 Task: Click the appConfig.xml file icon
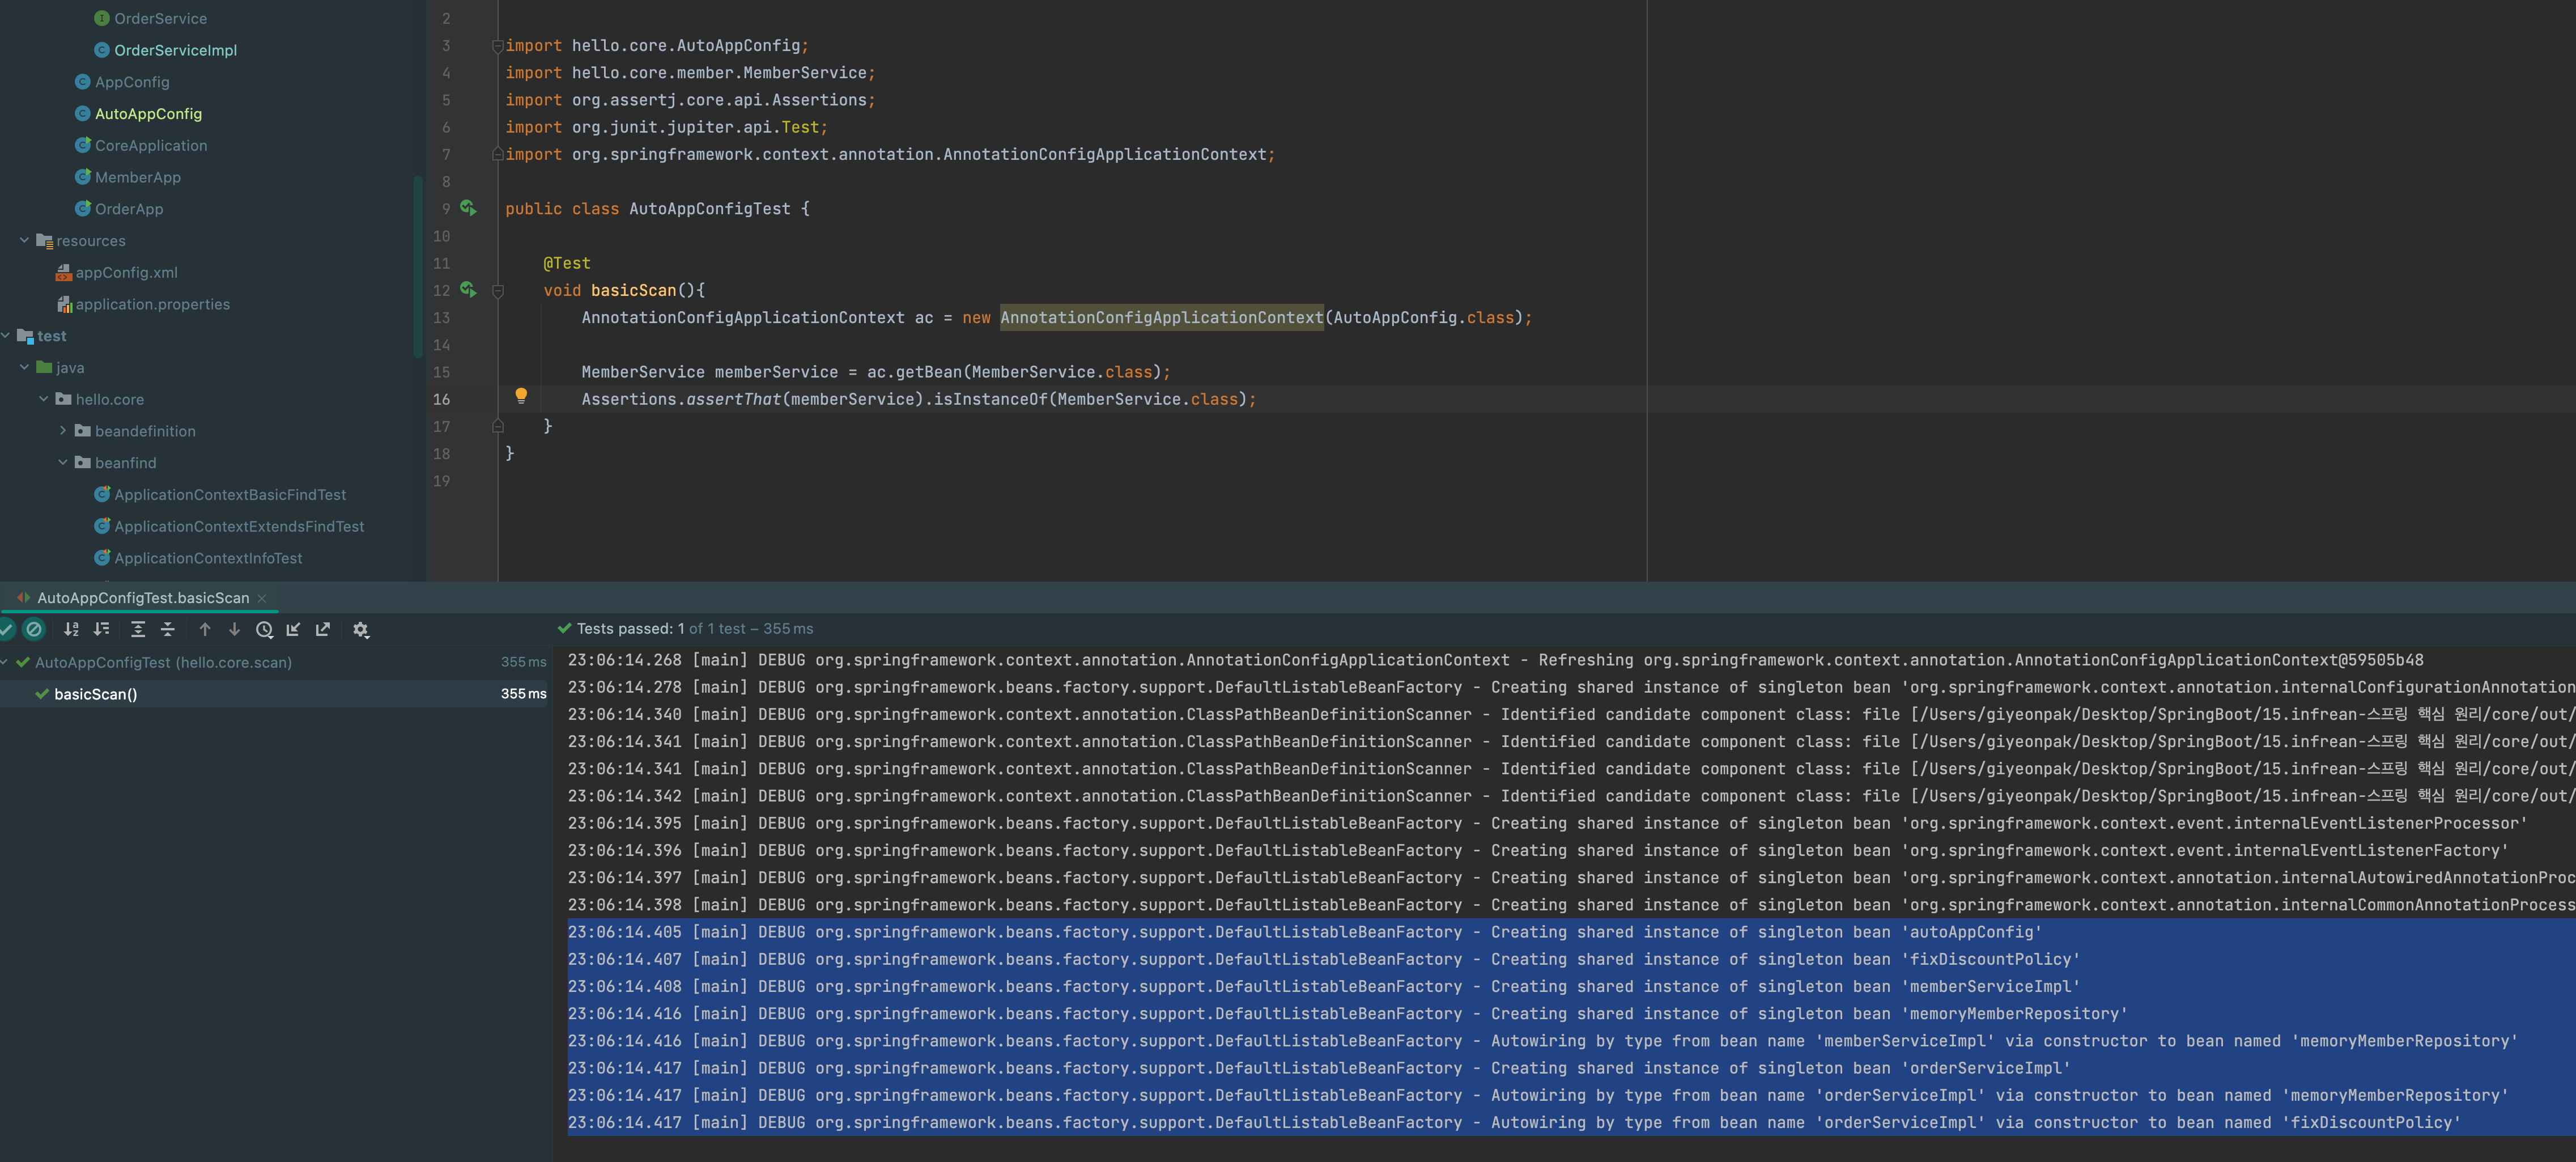63,272
